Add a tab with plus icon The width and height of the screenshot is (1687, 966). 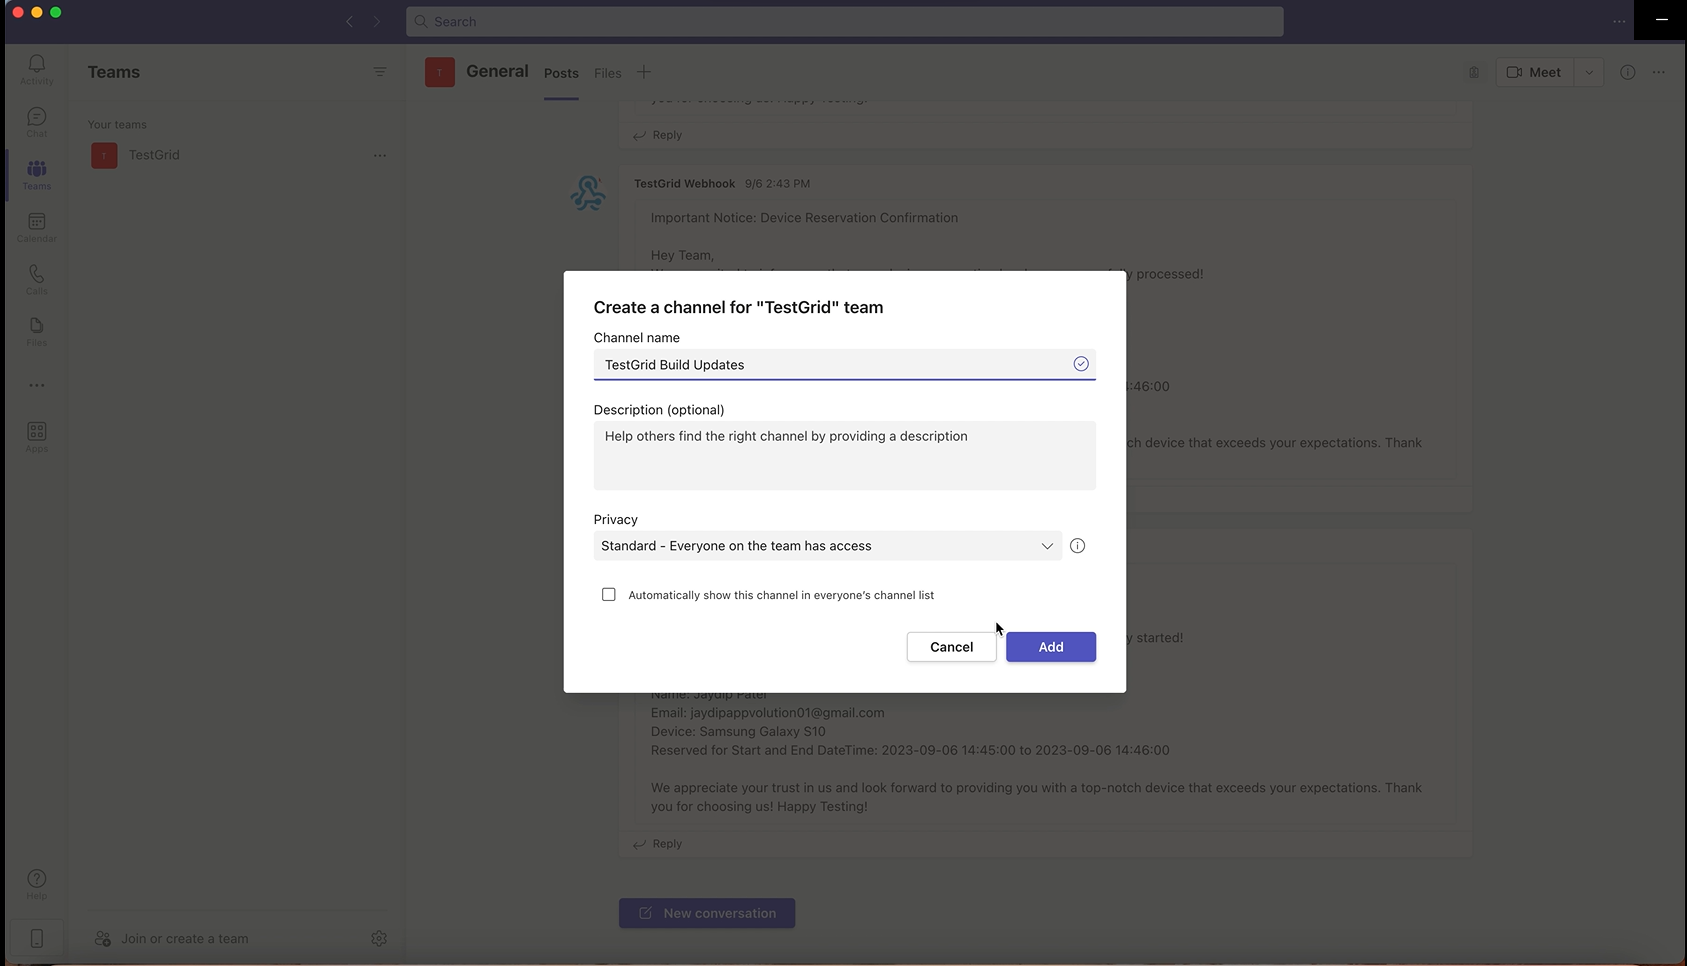click(644, 72)
